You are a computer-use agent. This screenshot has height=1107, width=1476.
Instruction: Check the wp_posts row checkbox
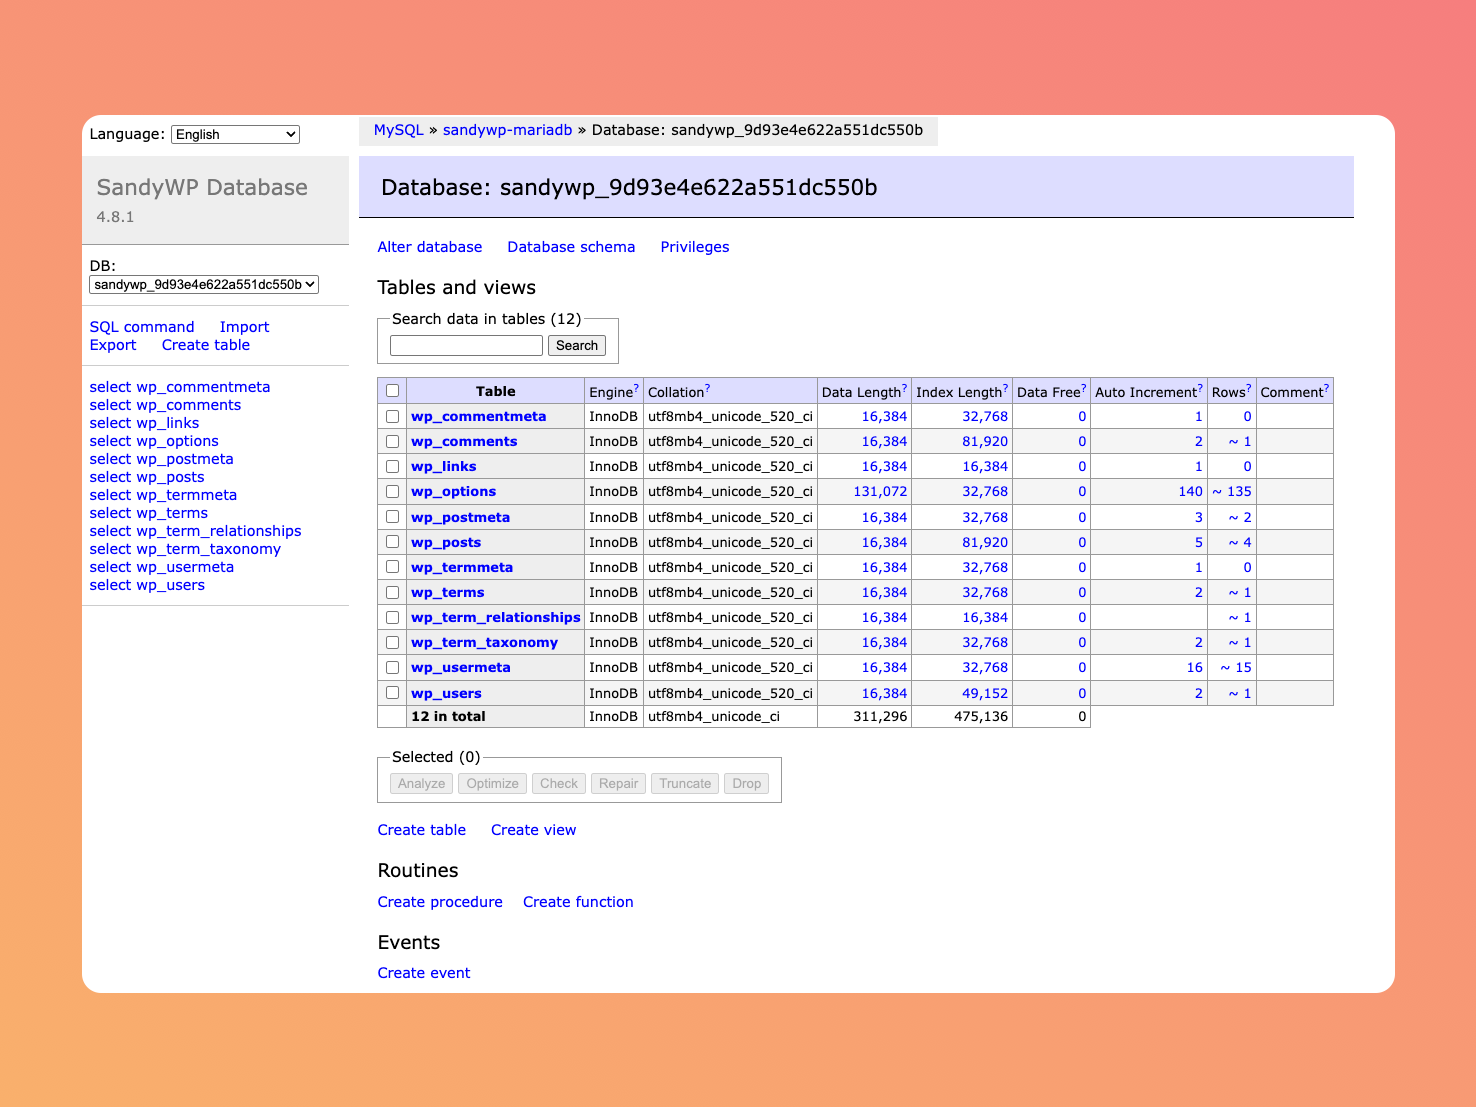tap(392, 542)
